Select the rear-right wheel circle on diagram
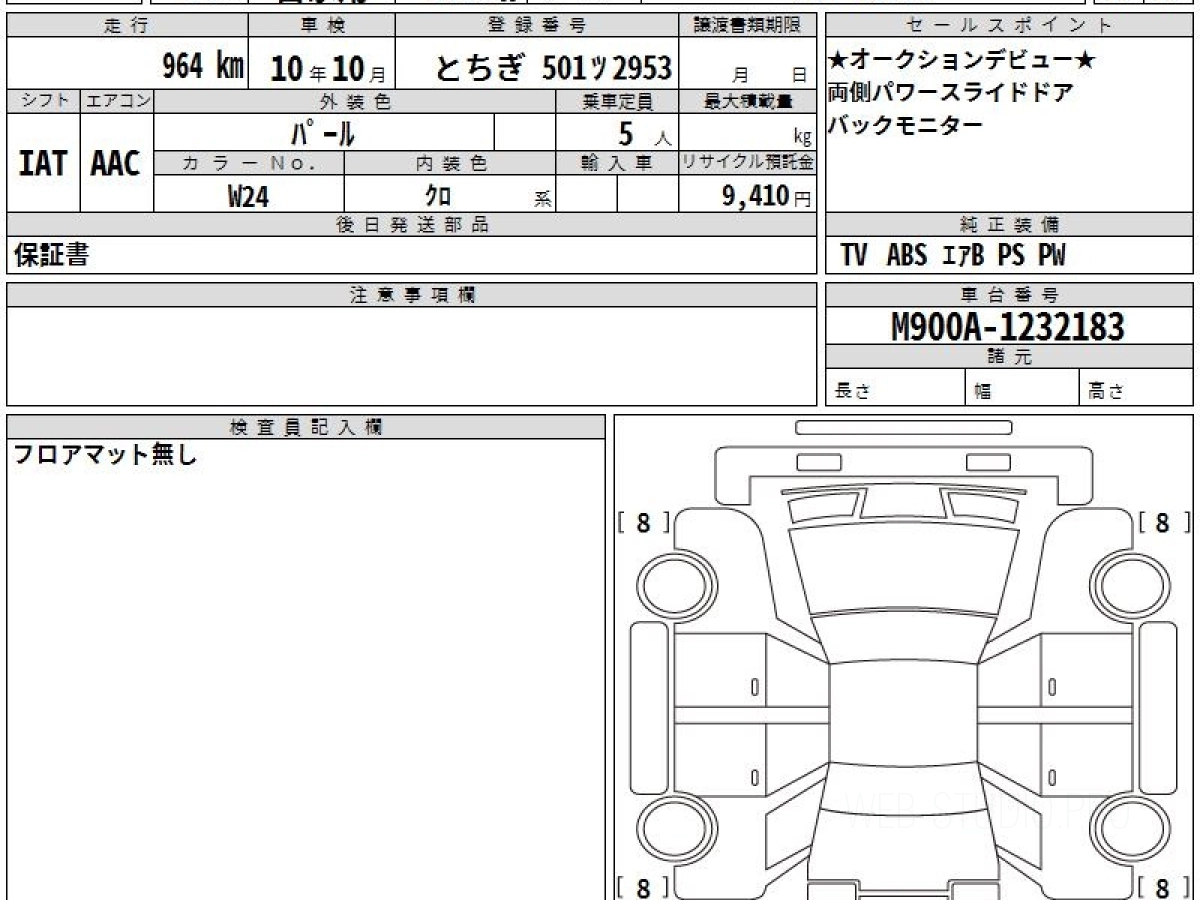This screenshot has width=1200, height=900. [x=1129, y=829]
